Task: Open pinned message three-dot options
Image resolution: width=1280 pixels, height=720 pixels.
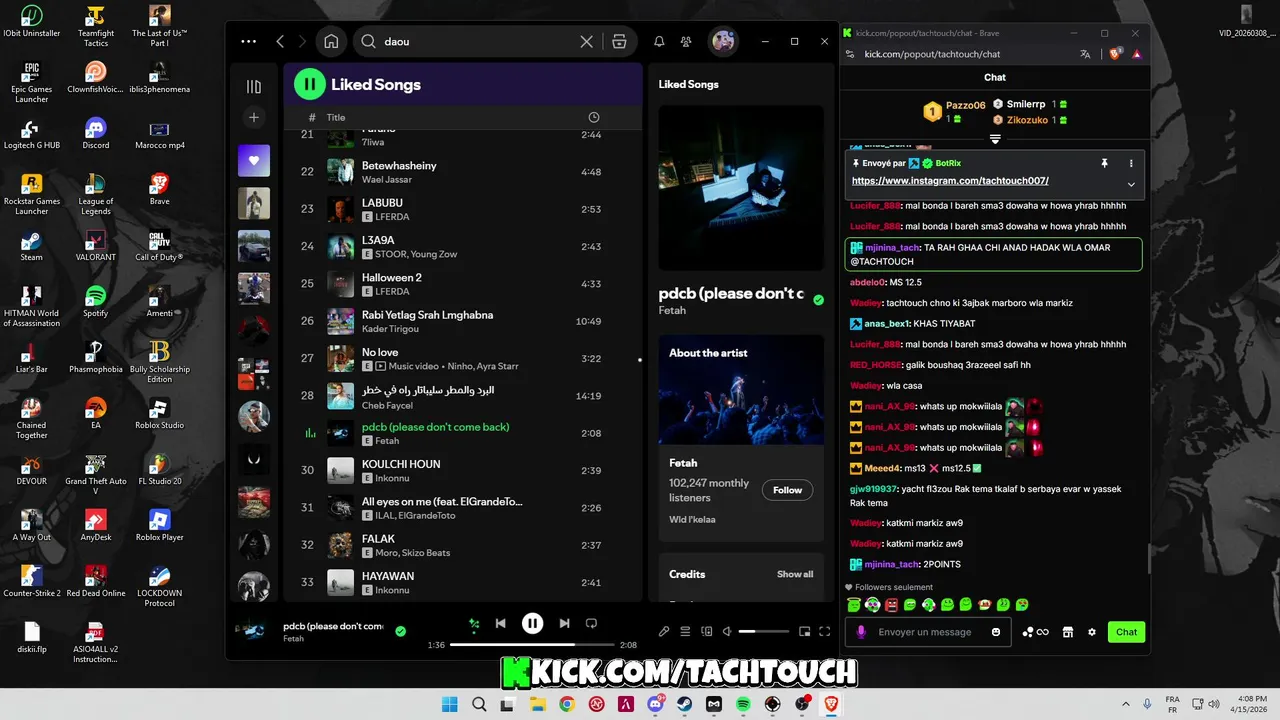Action: click(x=1131, y=163)
